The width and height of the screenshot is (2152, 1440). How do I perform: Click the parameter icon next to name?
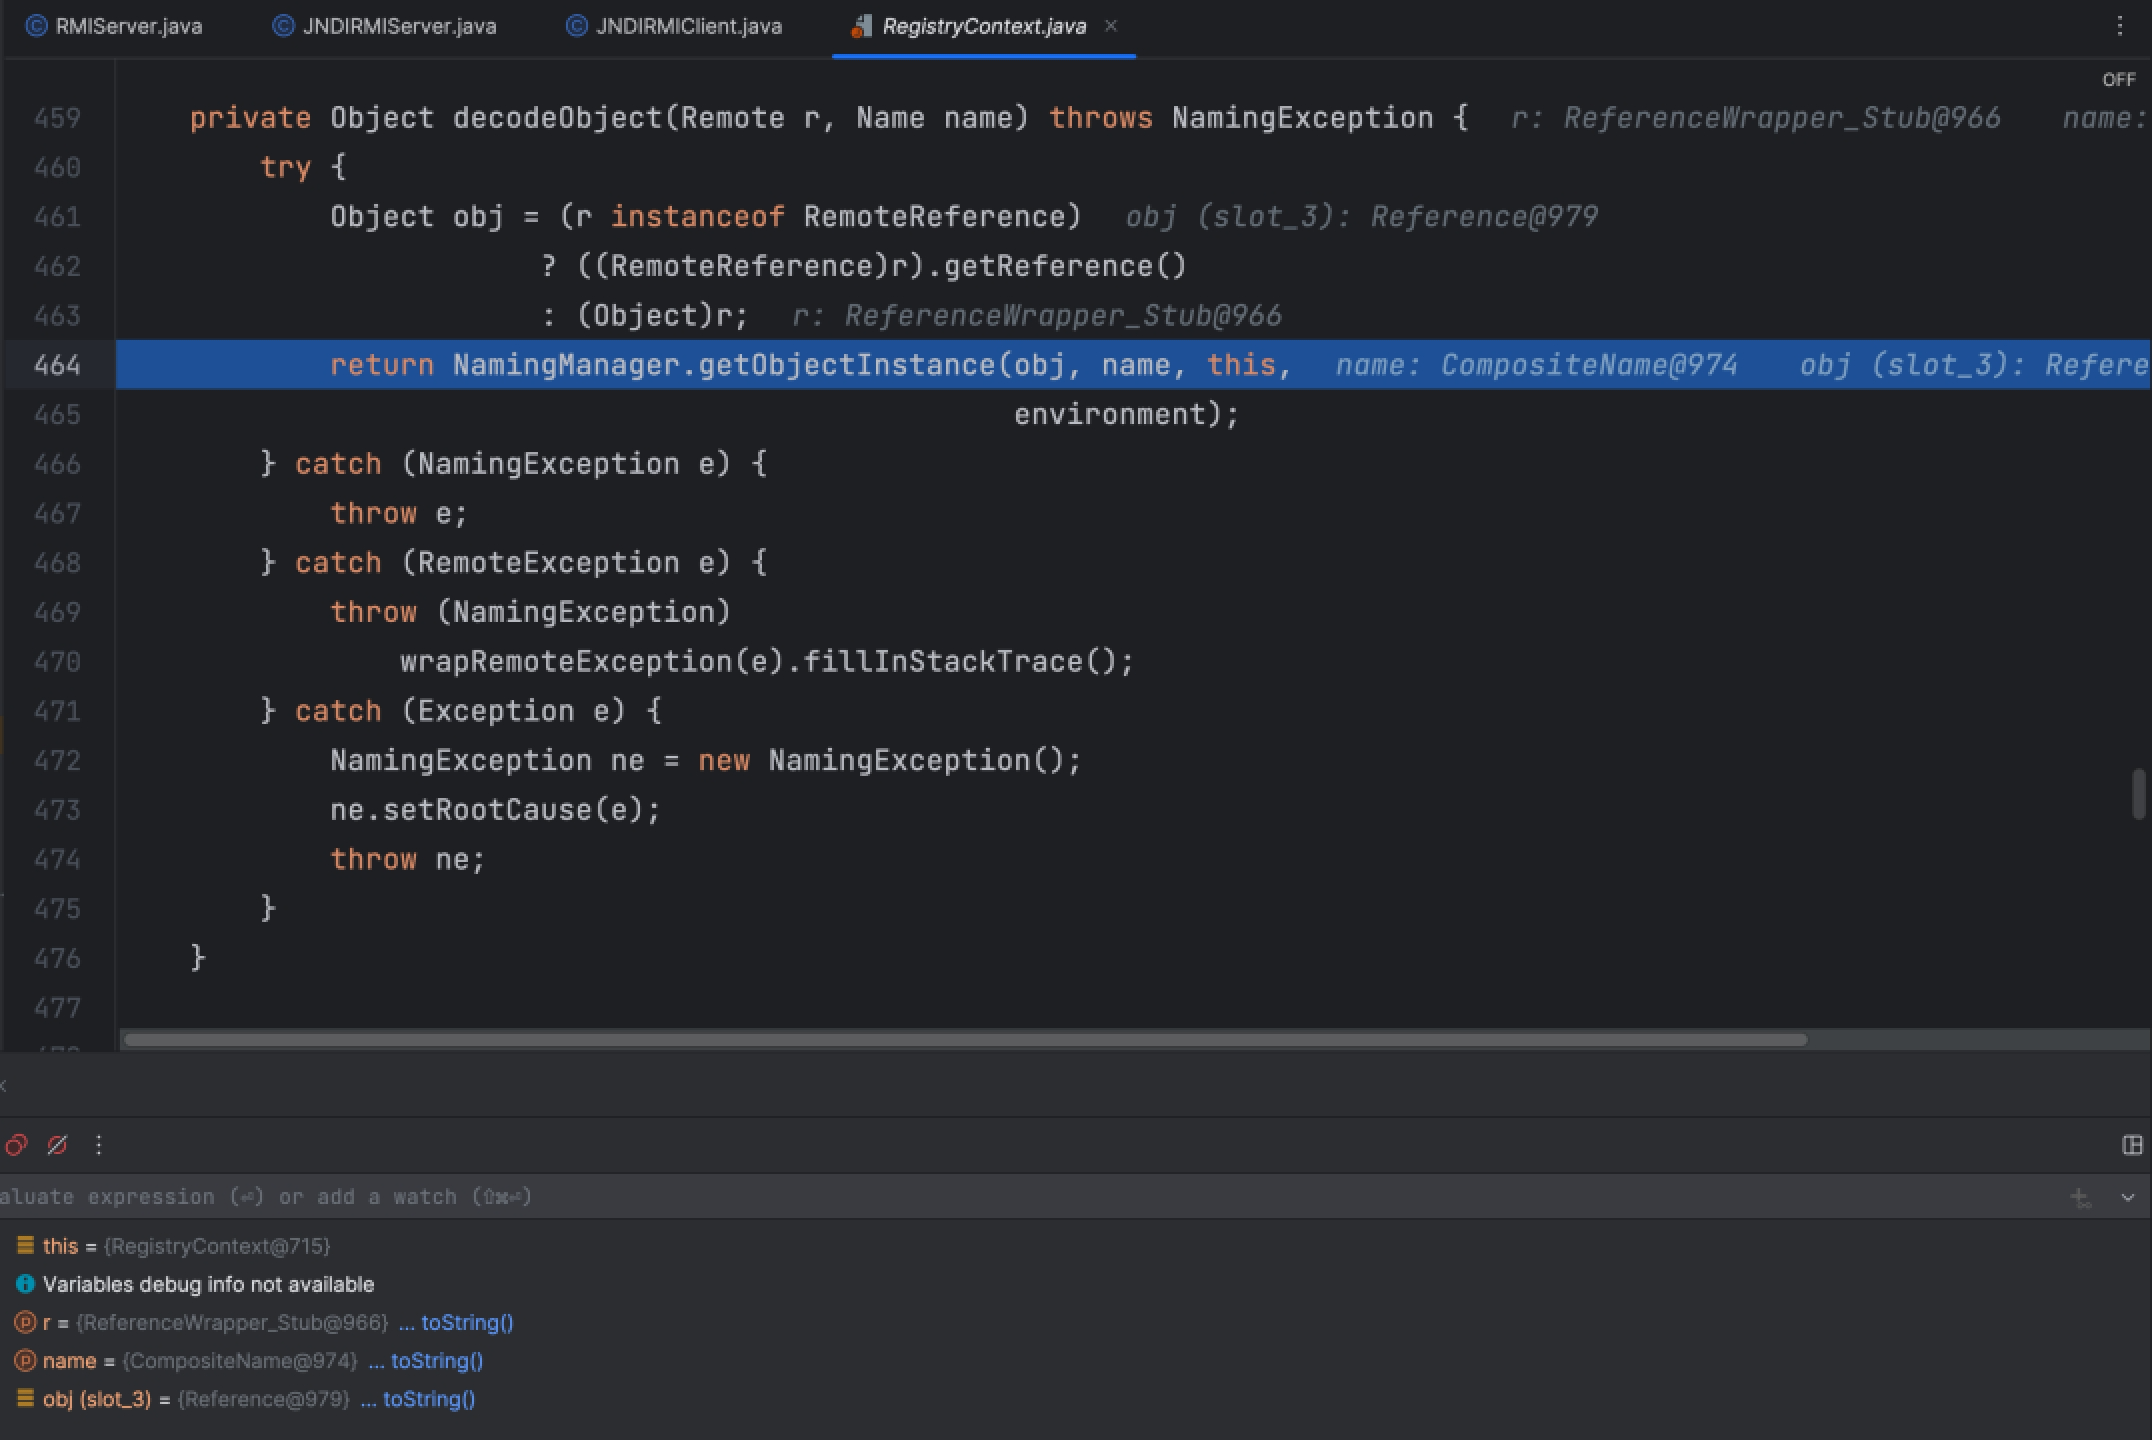[25, 1361]
